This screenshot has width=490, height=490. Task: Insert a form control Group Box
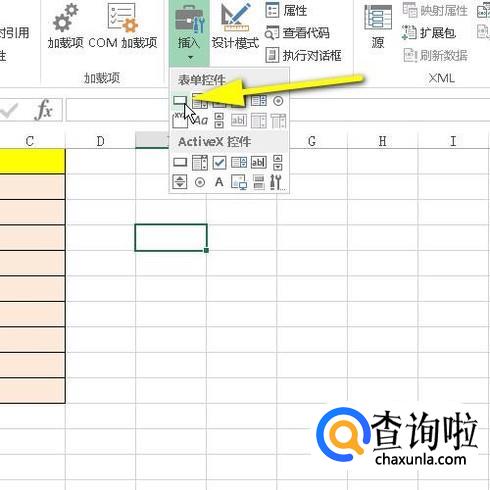[180, 120]
